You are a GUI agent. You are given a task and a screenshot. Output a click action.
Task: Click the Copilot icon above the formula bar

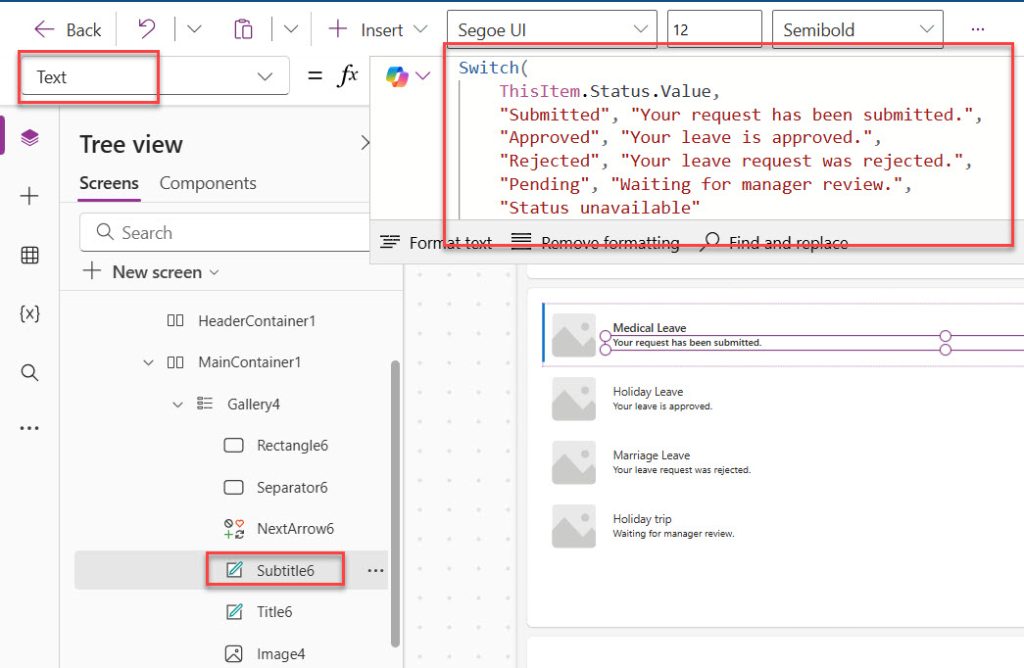(x=392, y=75)
